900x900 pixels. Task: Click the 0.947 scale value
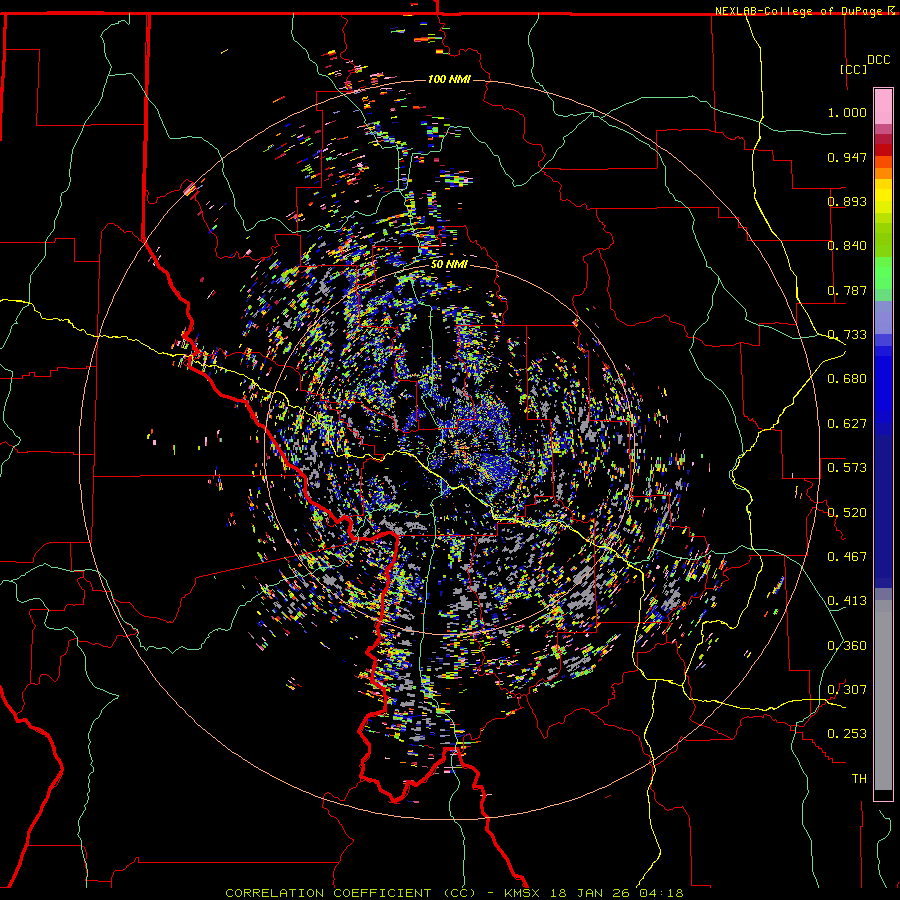(847, 157)
